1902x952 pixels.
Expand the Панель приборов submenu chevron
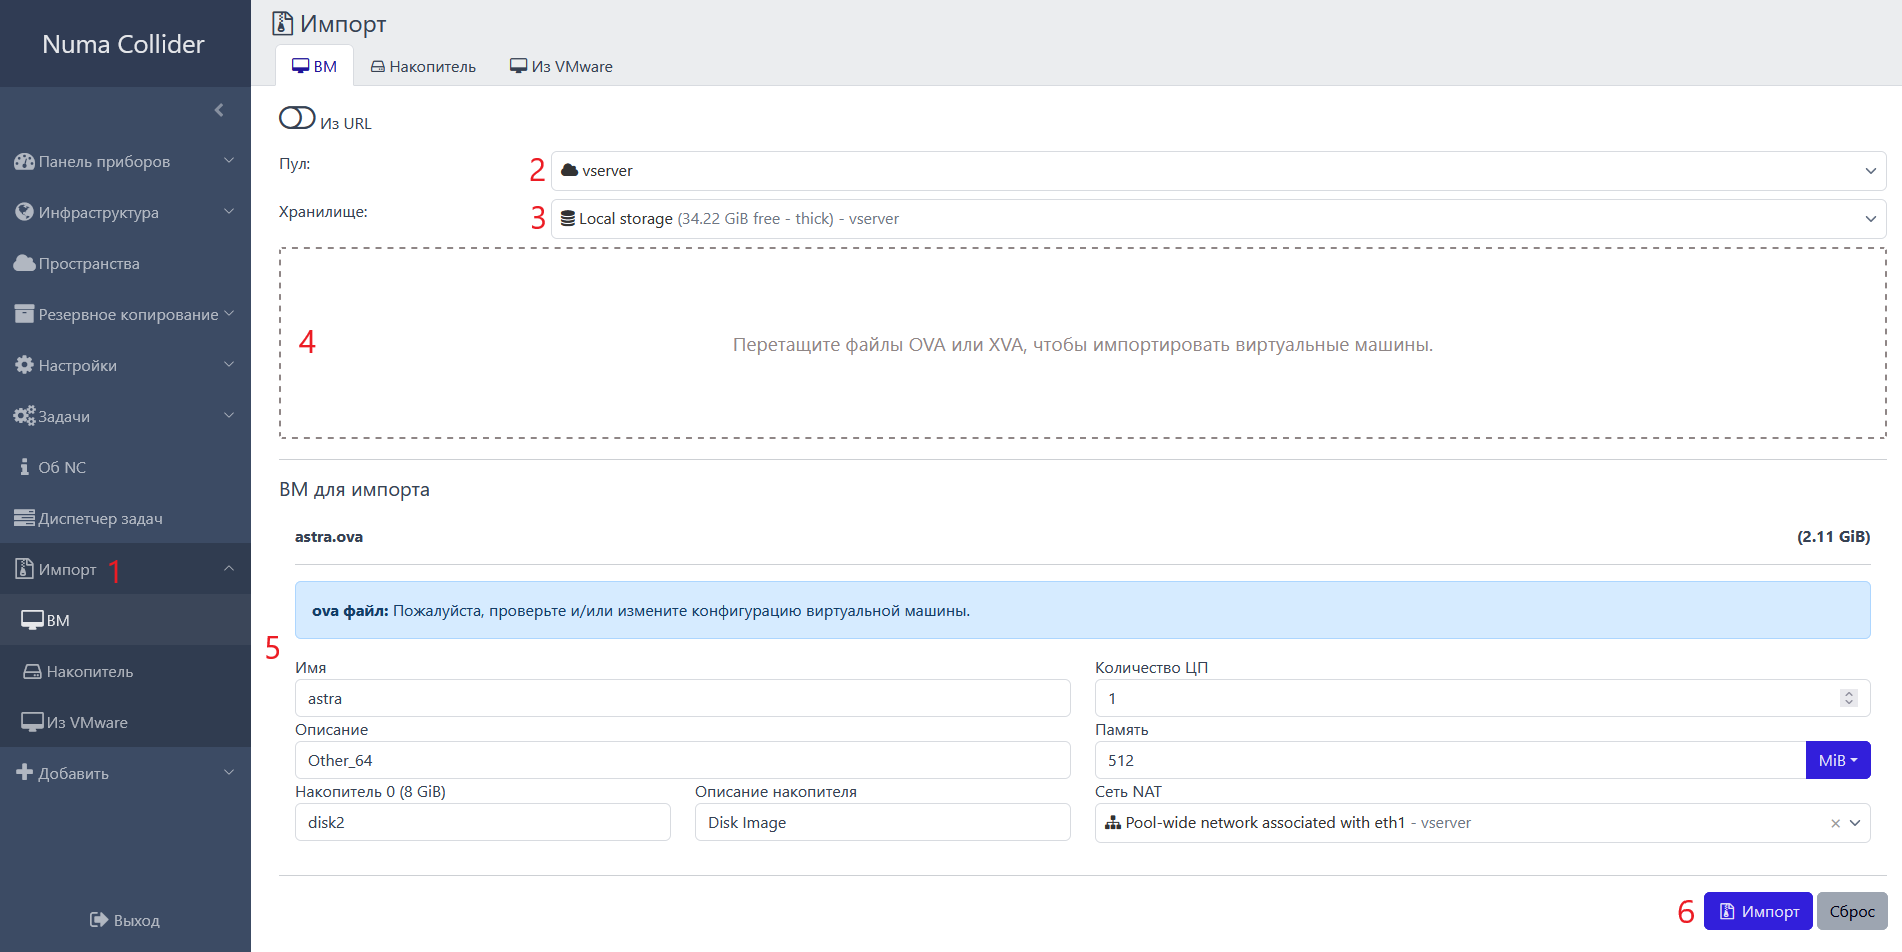point(229,161)
